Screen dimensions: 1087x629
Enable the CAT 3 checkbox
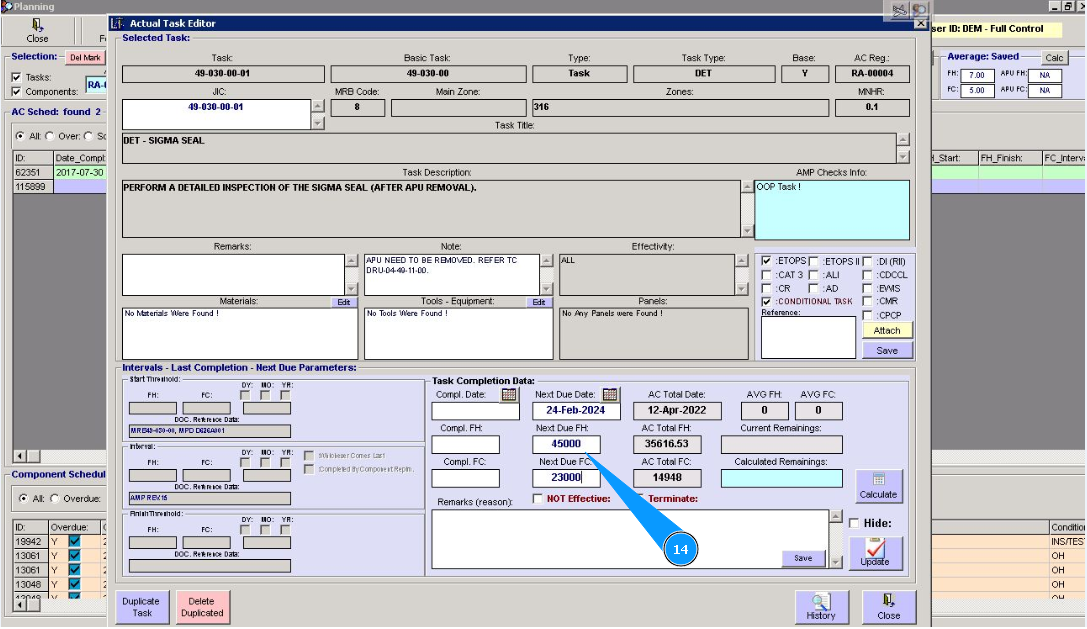766,275
